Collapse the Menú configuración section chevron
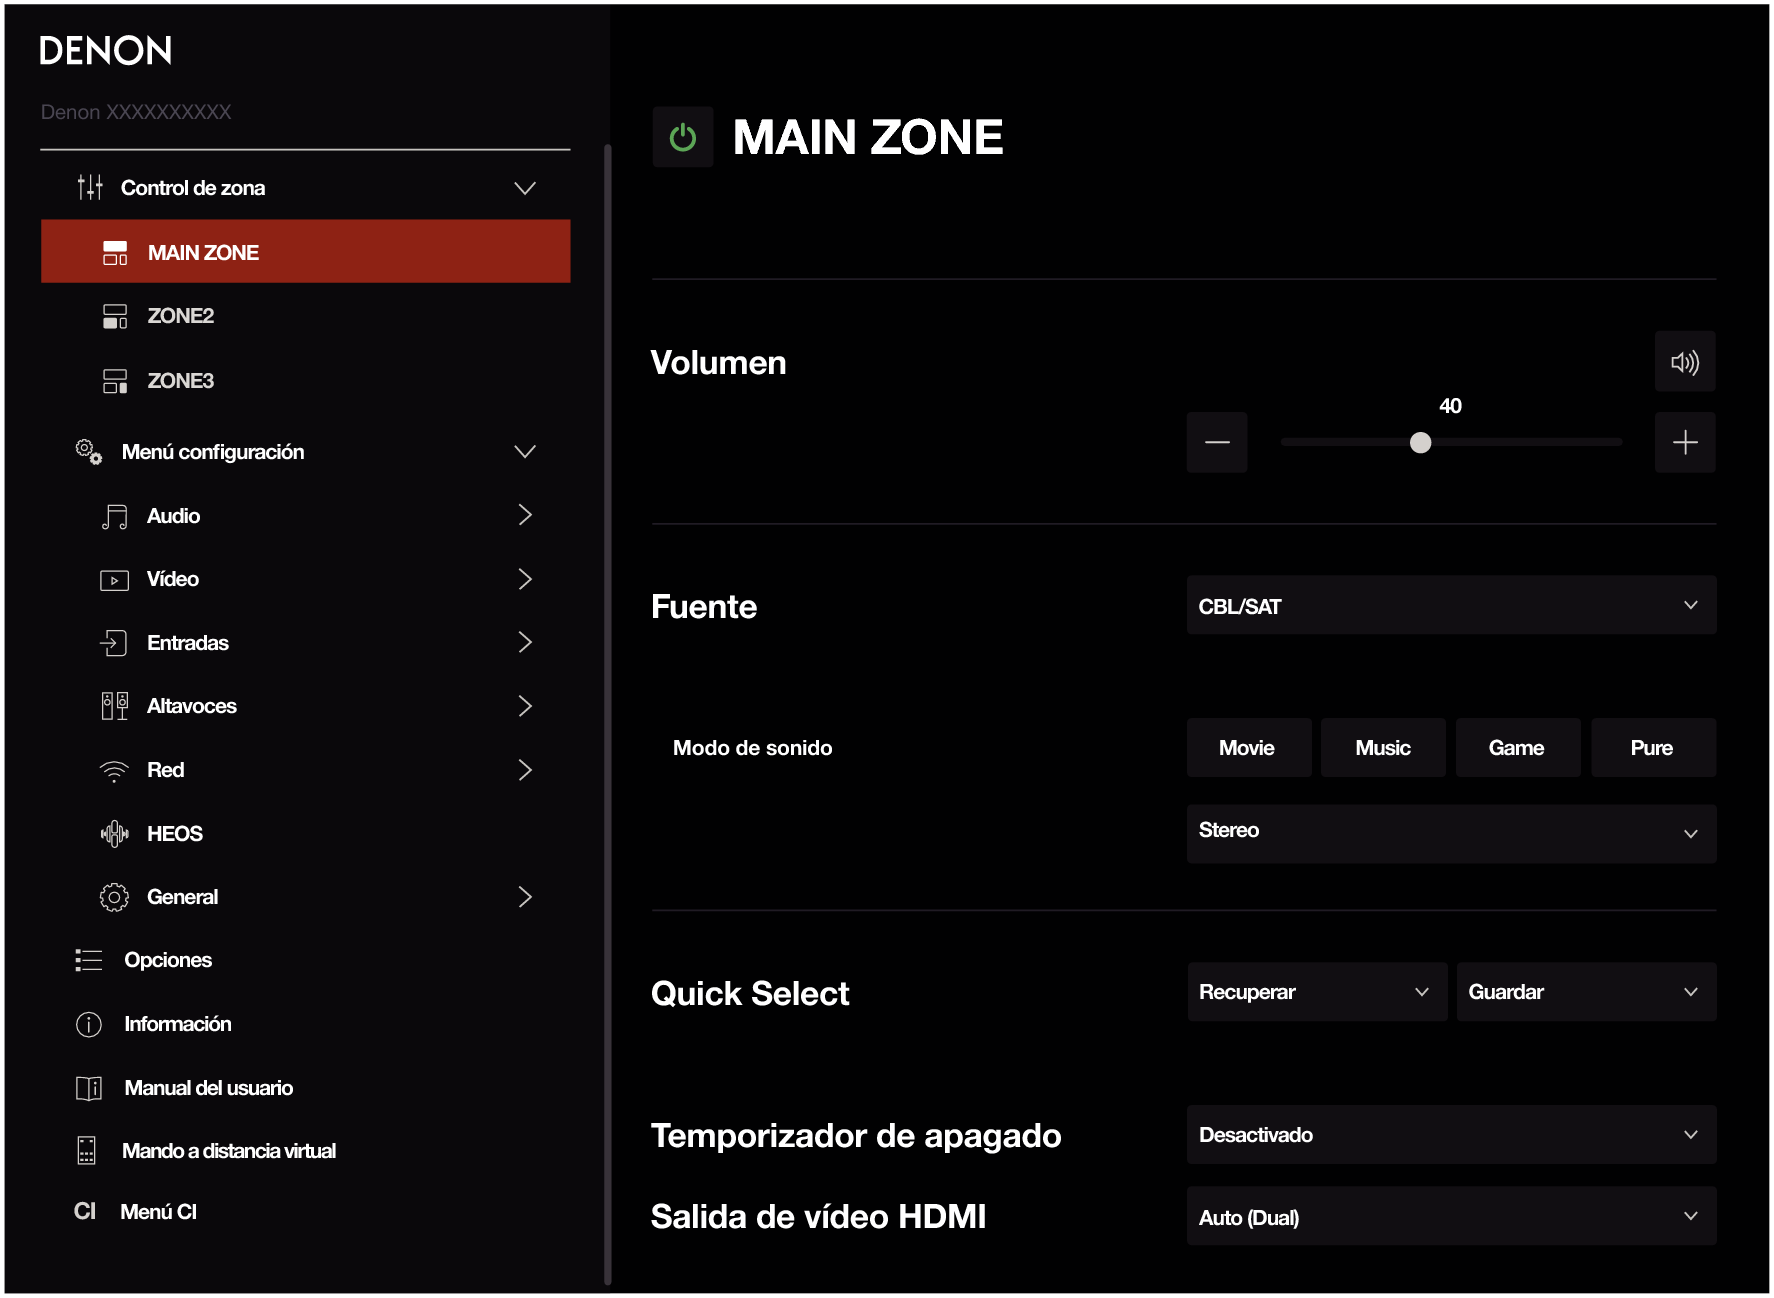1774x1298 pixels. [x=525, y=452]
